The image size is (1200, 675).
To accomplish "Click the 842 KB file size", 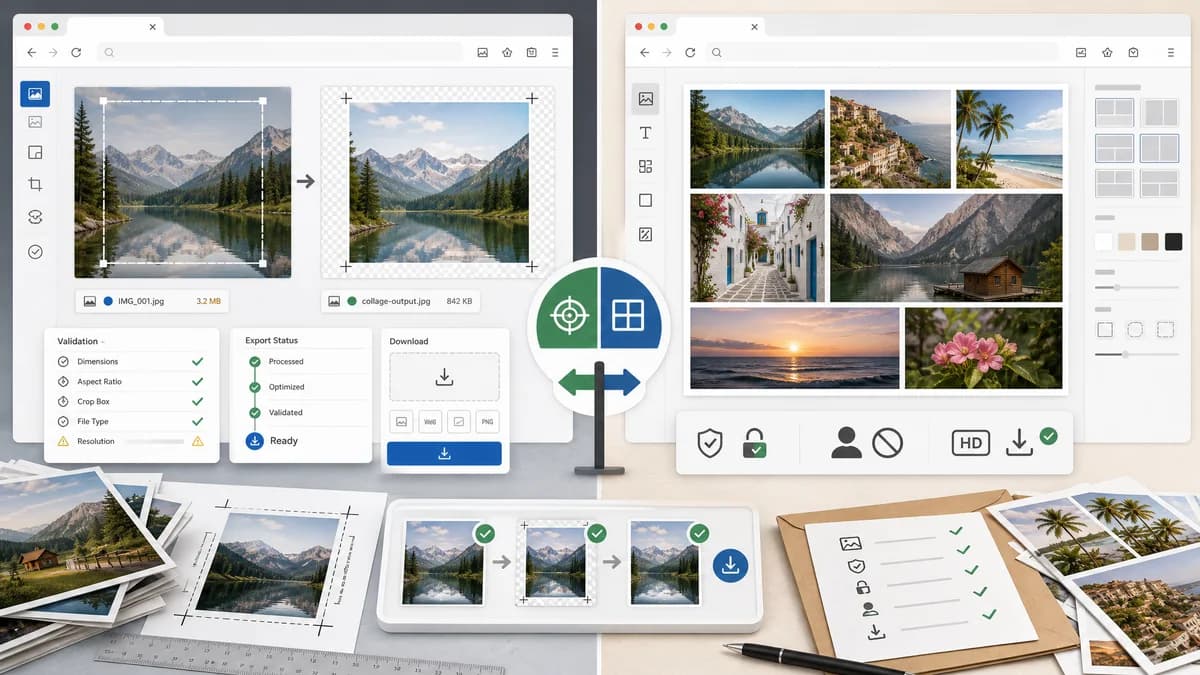I will pos(460,300).
